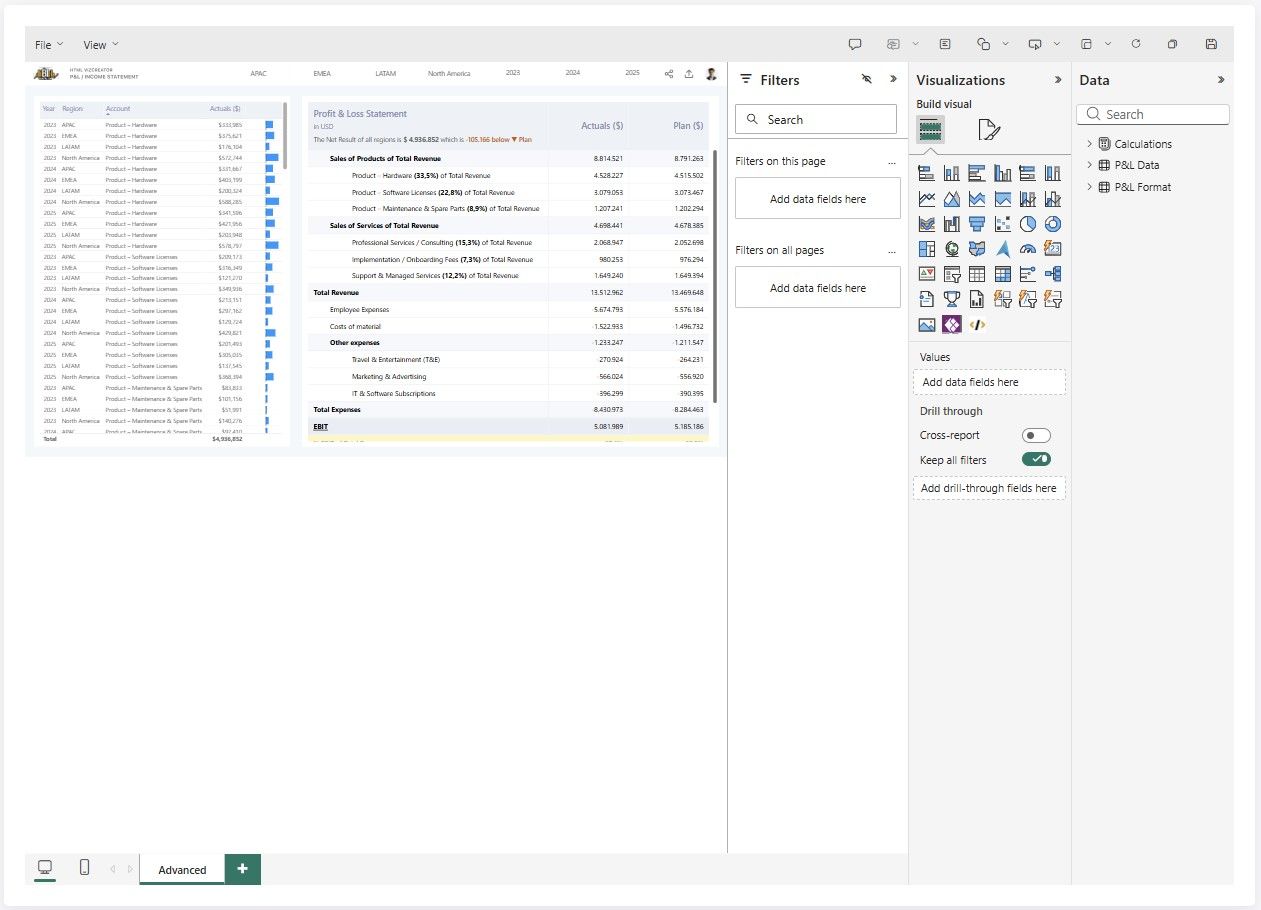Switch to desktop layout view
This screenshot has height=910, width=1261.
(x=45, y=868)
